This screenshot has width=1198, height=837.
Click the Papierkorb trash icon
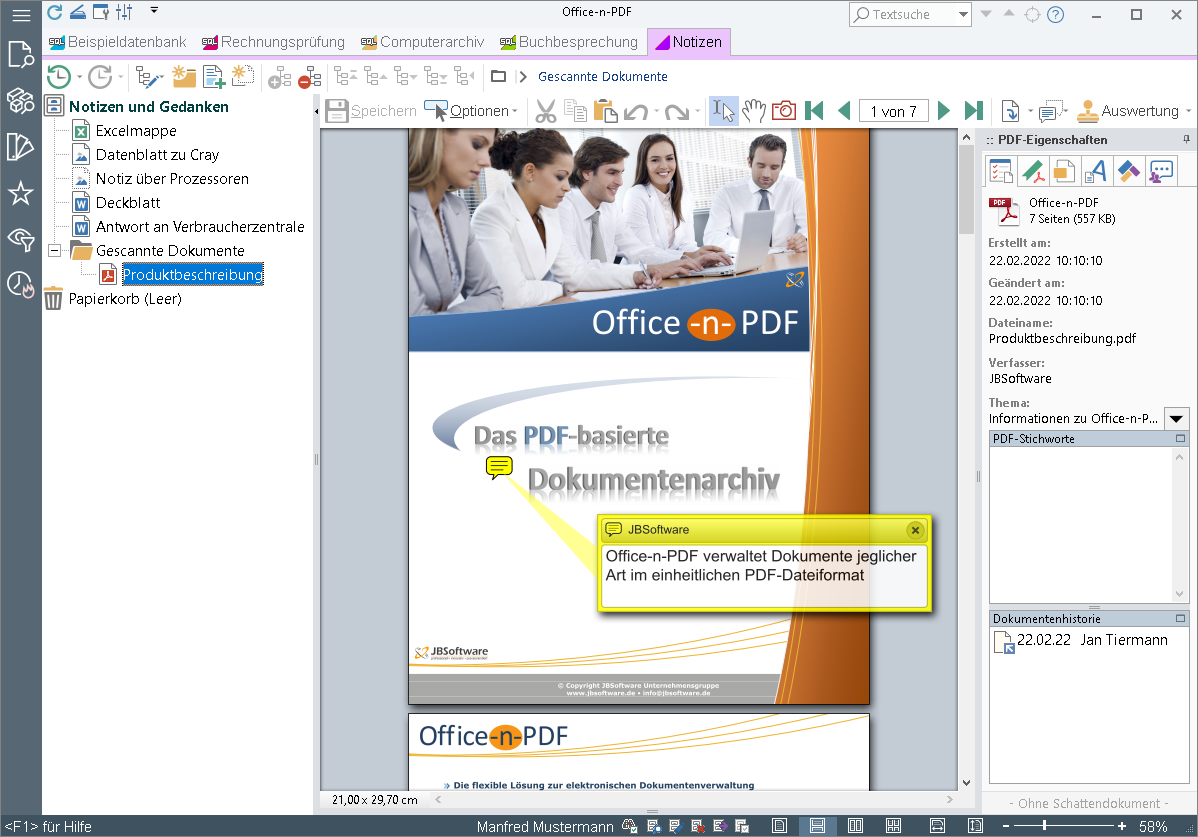click(x=53, y=299)
